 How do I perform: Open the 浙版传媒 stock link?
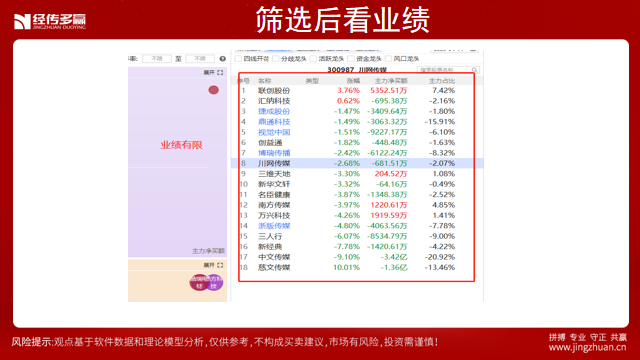[274, 226]
